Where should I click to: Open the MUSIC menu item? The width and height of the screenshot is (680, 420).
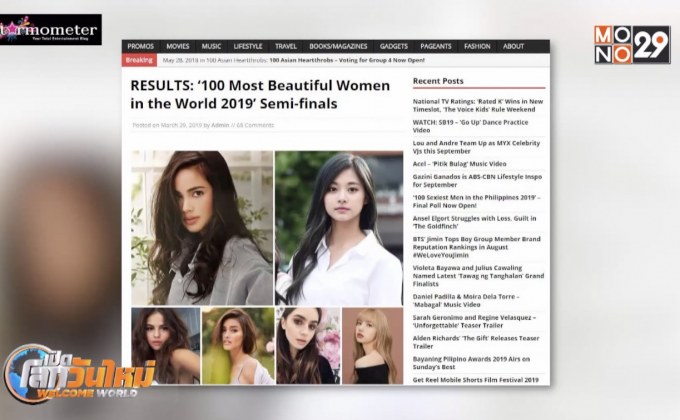211,46
